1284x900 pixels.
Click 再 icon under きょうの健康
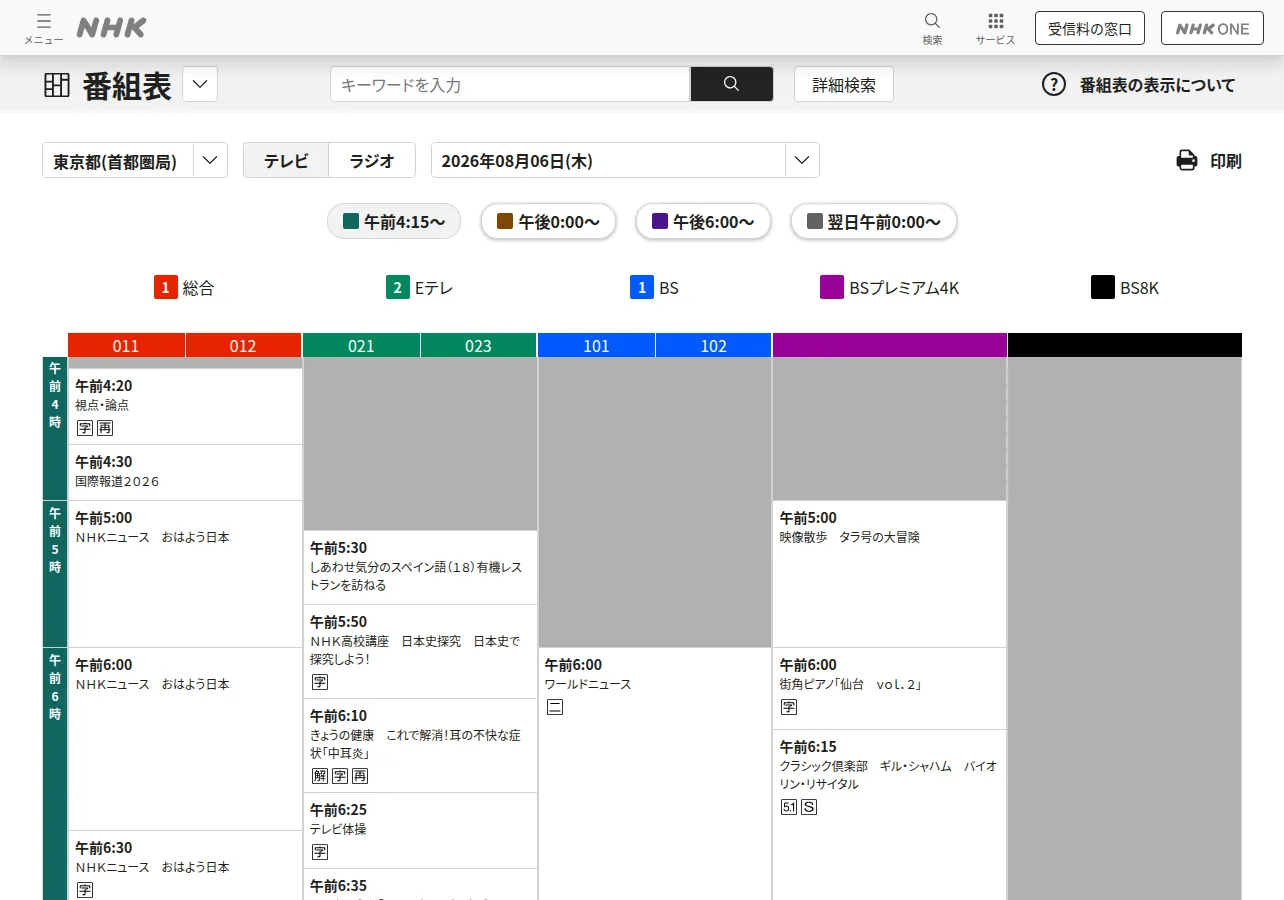click(x=360, y=776)
